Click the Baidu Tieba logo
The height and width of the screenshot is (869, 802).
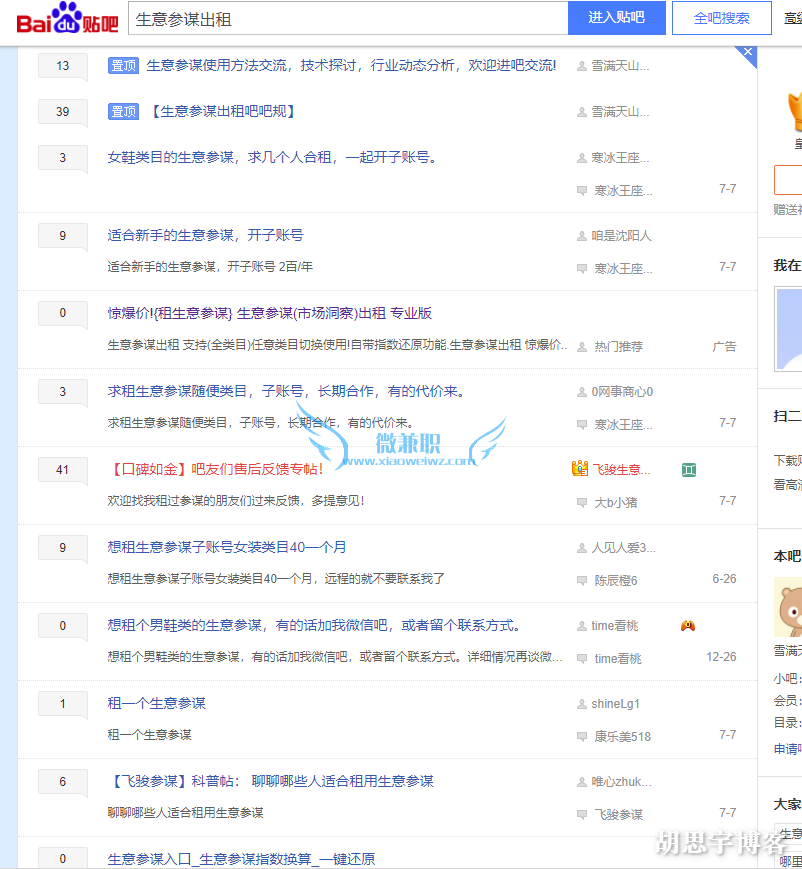67,18
